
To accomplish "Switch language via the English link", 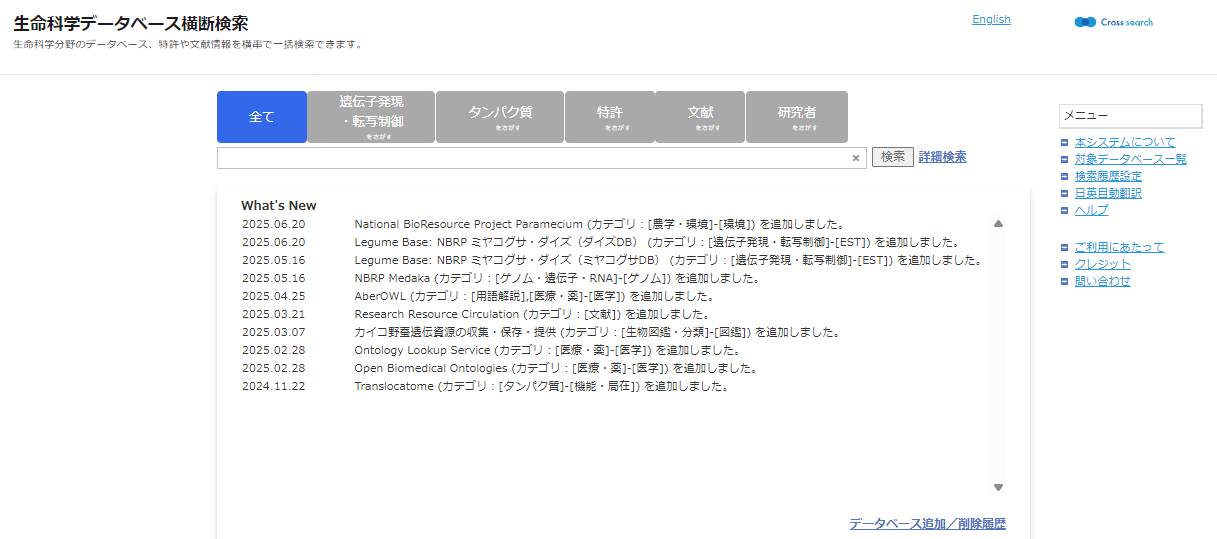I will [991, 19].
